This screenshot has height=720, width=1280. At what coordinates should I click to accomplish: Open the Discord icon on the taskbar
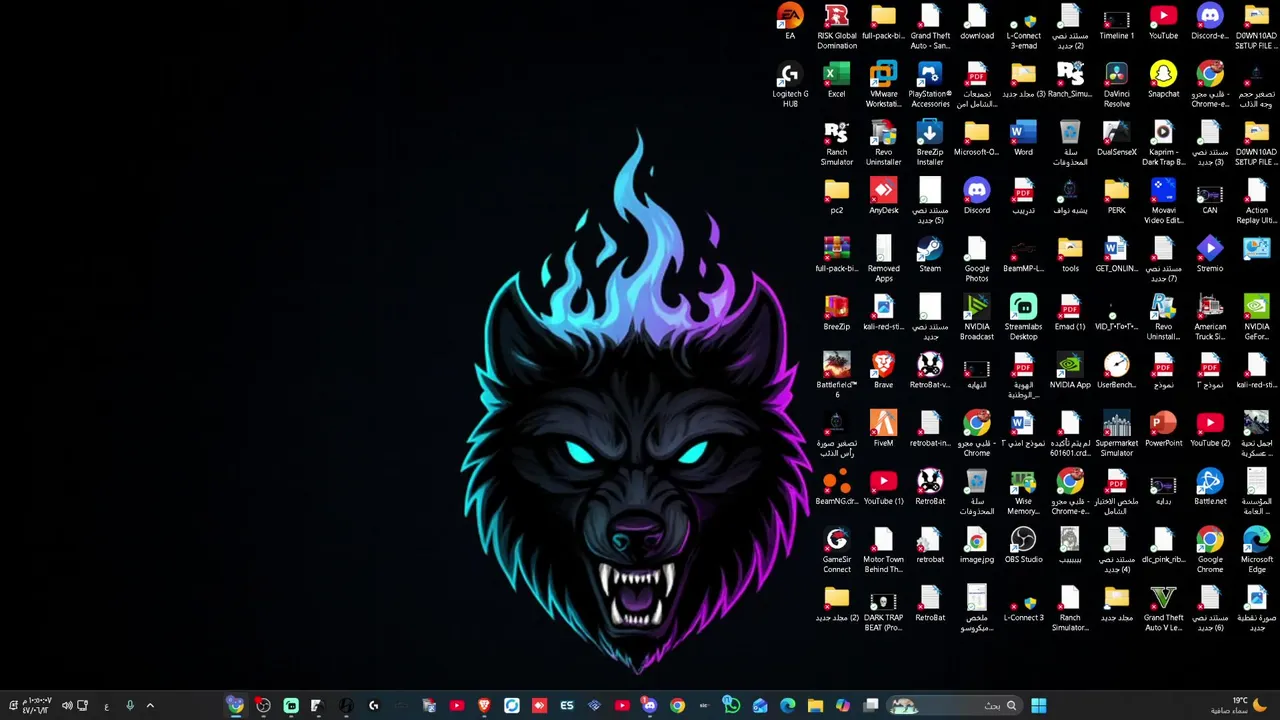point(649,706)
